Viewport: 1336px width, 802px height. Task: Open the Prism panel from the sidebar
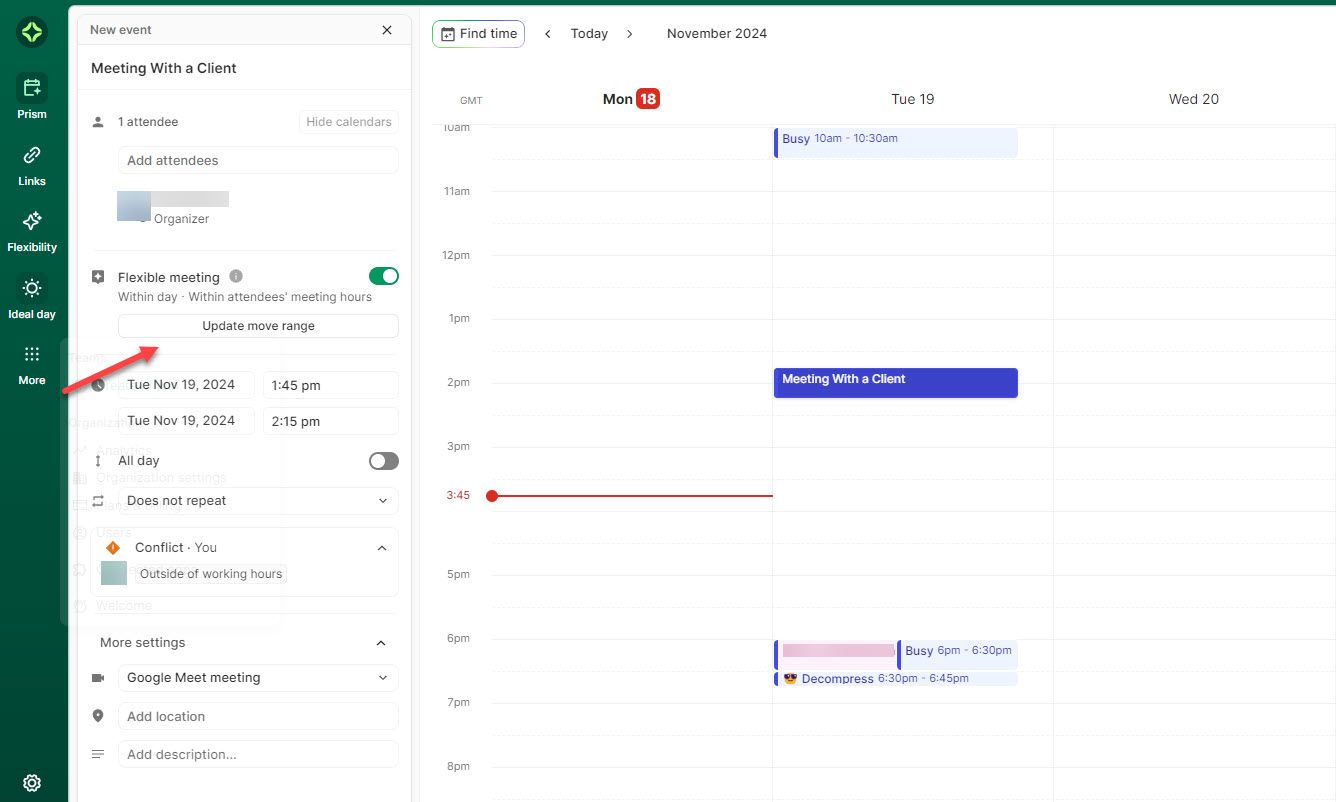coord(31,95)
